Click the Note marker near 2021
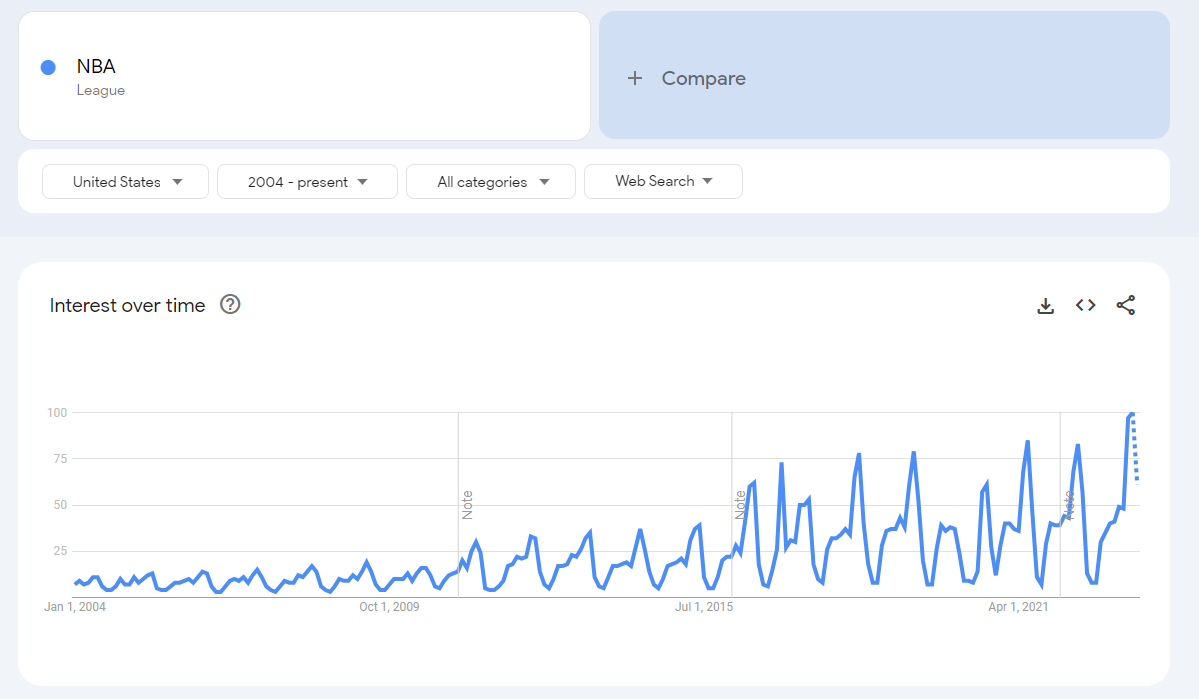Viewport: 1199px width, 699px height. click(1069, 505)
